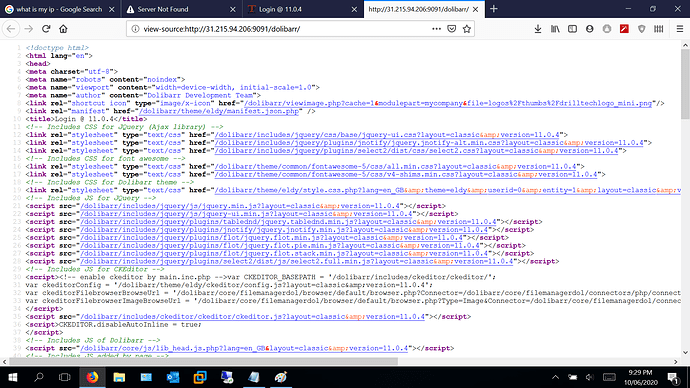Image resolution: width=690 pixels, height=388 pixels.
Task: Switch to the Login @ 11.0.4 tab
Action: coord(302,9)
